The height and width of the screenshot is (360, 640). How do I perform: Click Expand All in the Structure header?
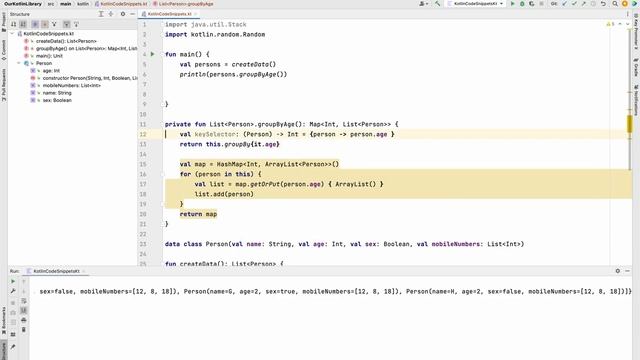click(x=101, y=14)
